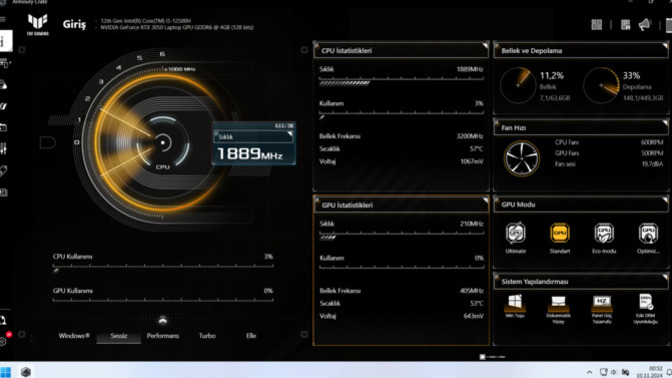Click the CPU Kullanımı bar under the gauge

163,267
